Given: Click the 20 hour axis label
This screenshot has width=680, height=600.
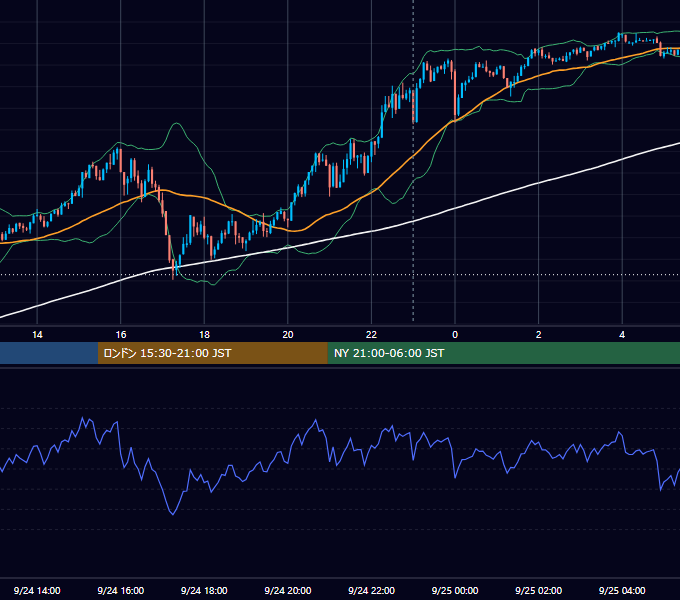Looking at the screenshot, I should pos(288,335).
